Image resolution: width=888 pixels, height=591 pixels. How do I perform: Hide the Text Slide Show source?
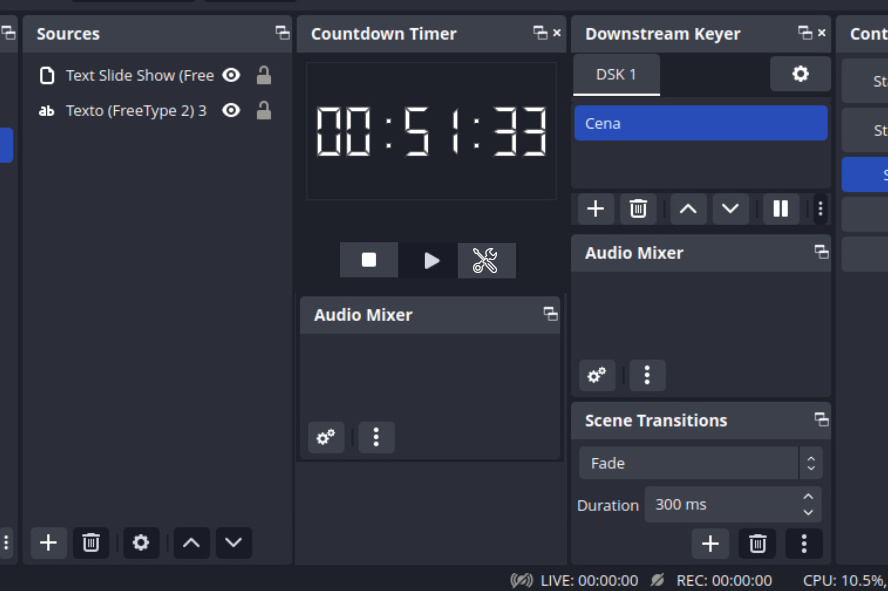click(231, 75)
